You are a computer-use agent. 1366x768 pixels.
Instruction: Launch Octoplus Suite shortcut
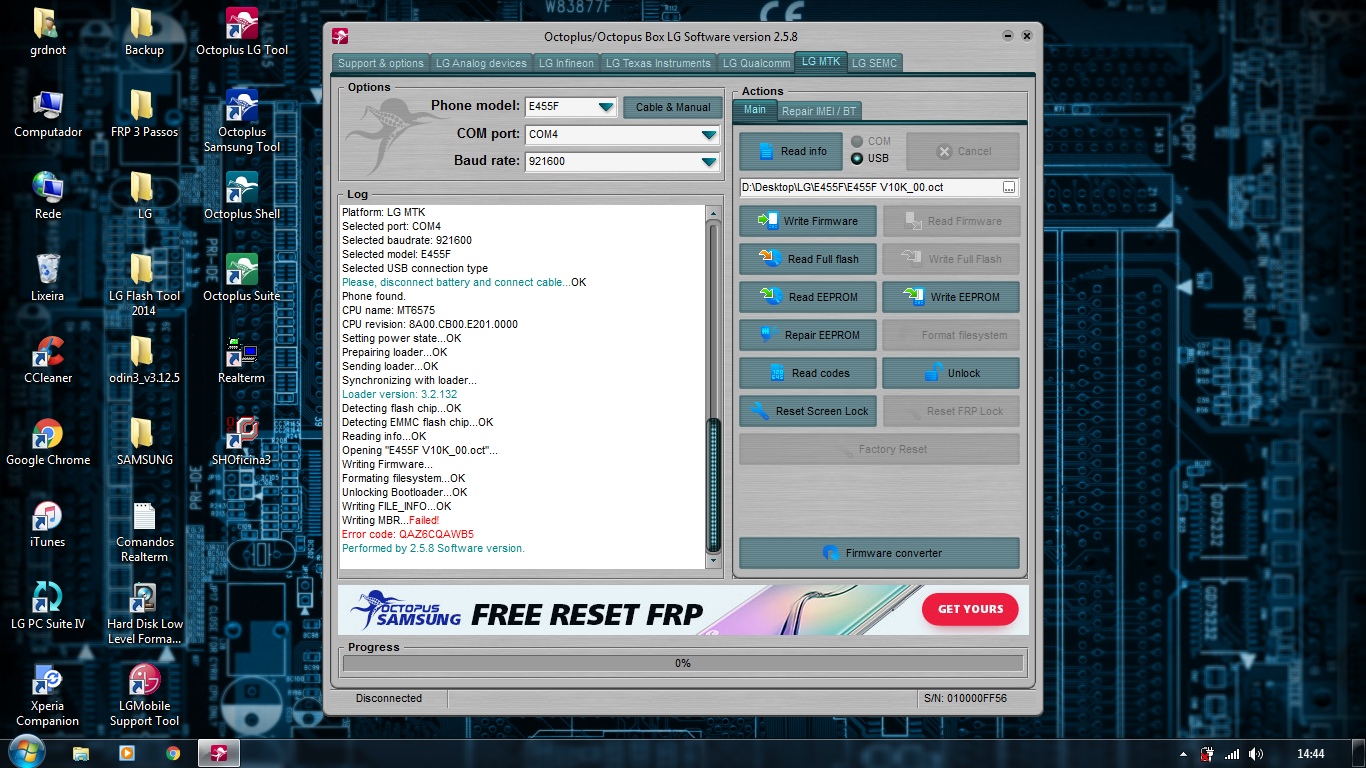[x=242, y=277]
